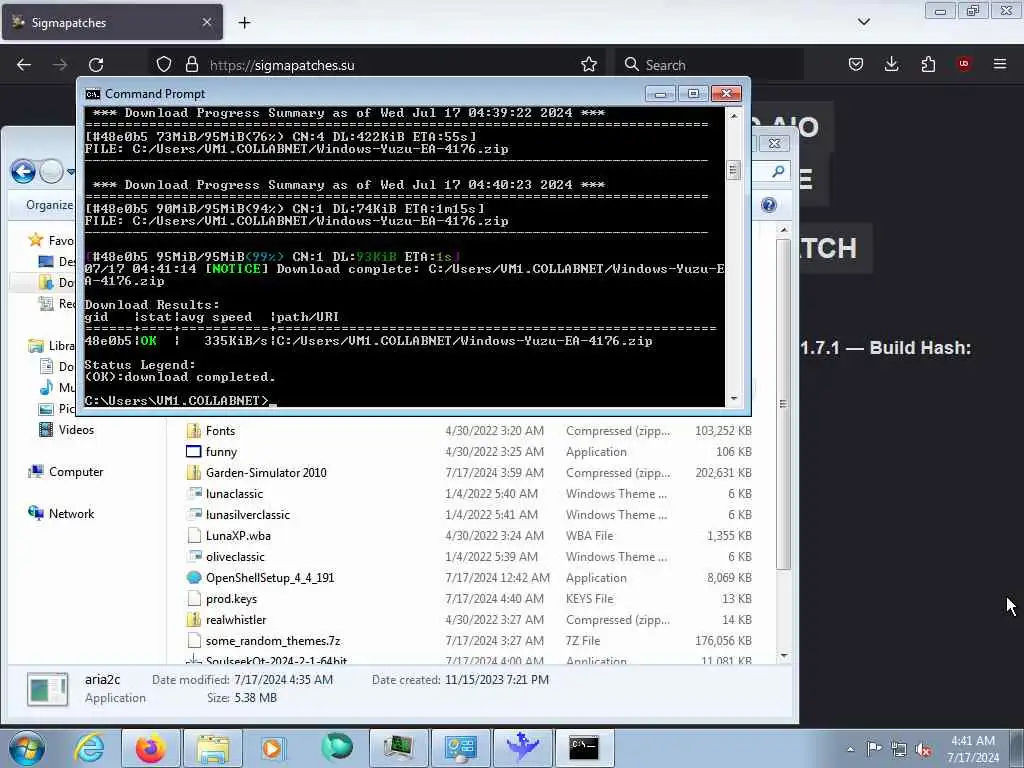Open Firefox downloads panel
Screen dimensions: 1024x768
tap(891, 64)
